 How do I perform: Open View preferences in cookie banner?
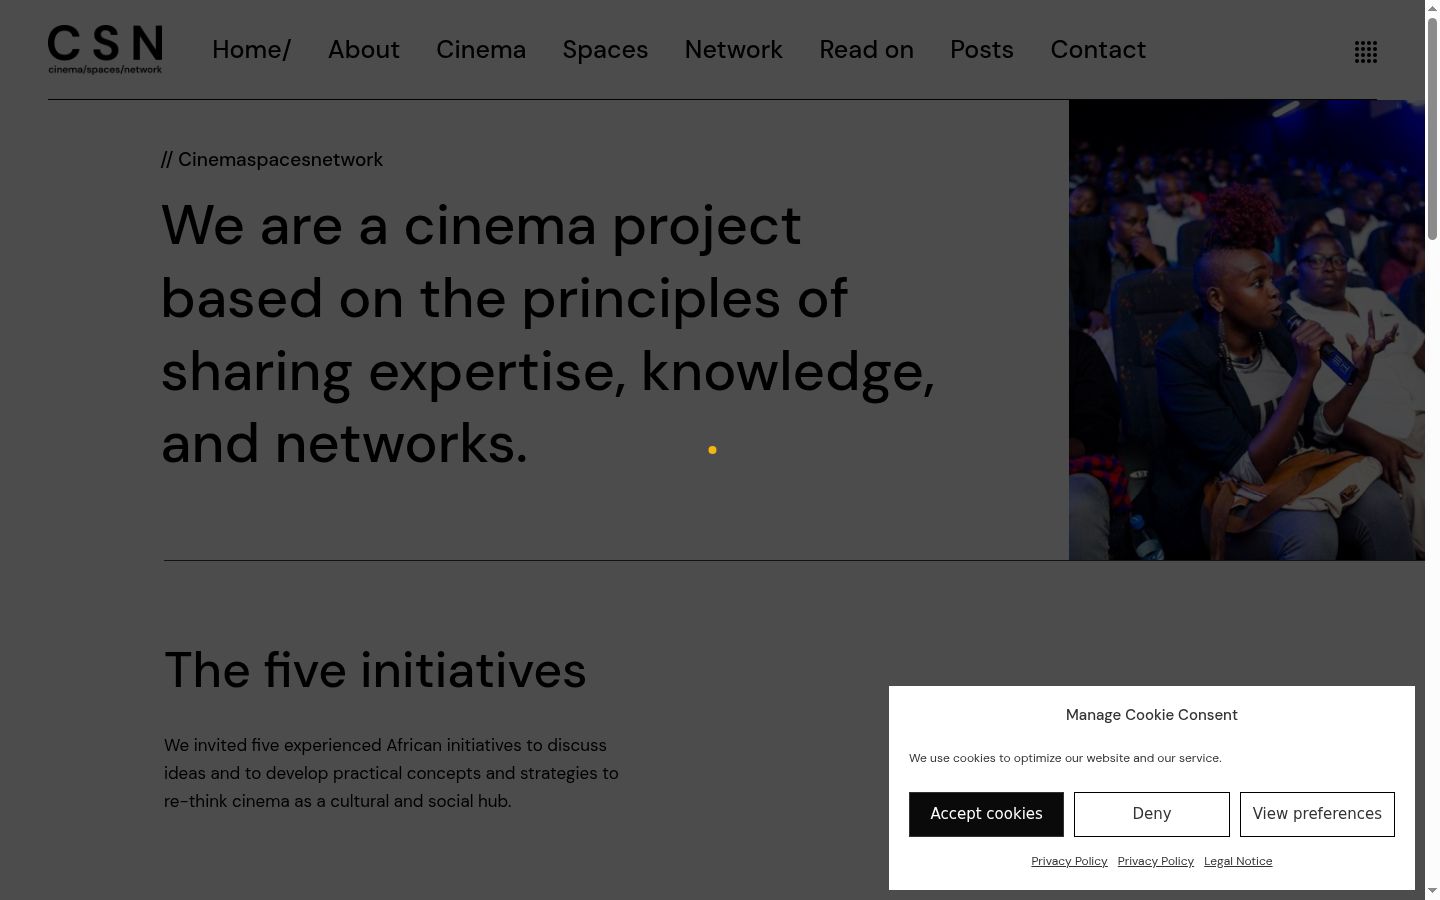(1317, 814)
